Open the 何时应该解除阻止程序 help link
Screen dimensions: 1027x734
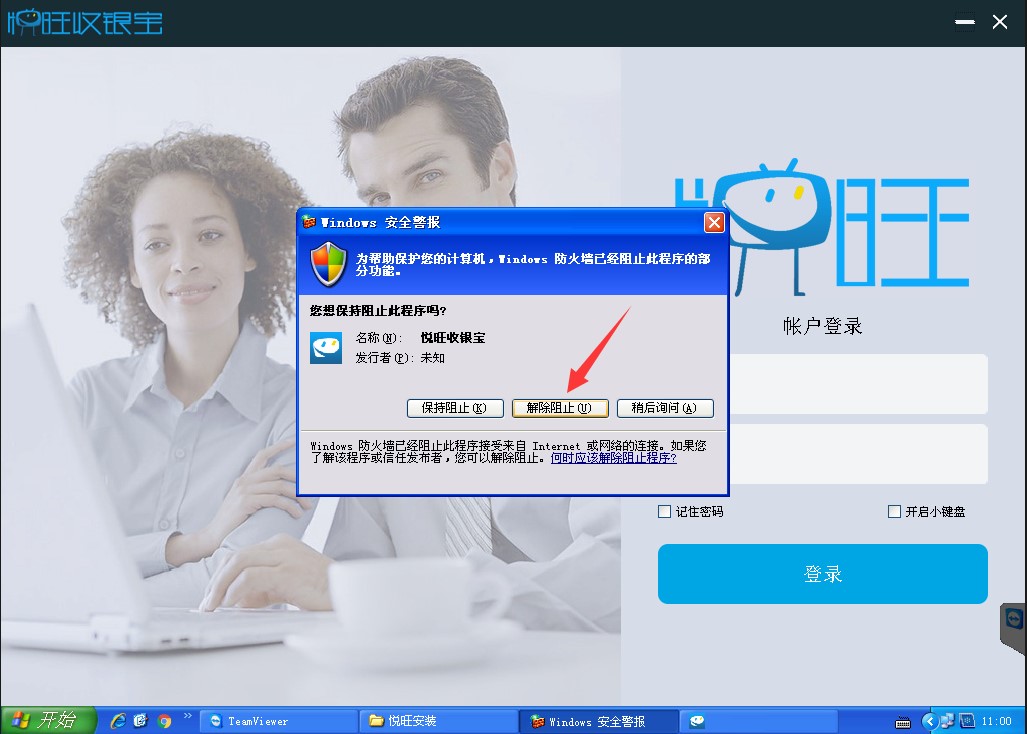pyautogui.click(x=613, y=458)
